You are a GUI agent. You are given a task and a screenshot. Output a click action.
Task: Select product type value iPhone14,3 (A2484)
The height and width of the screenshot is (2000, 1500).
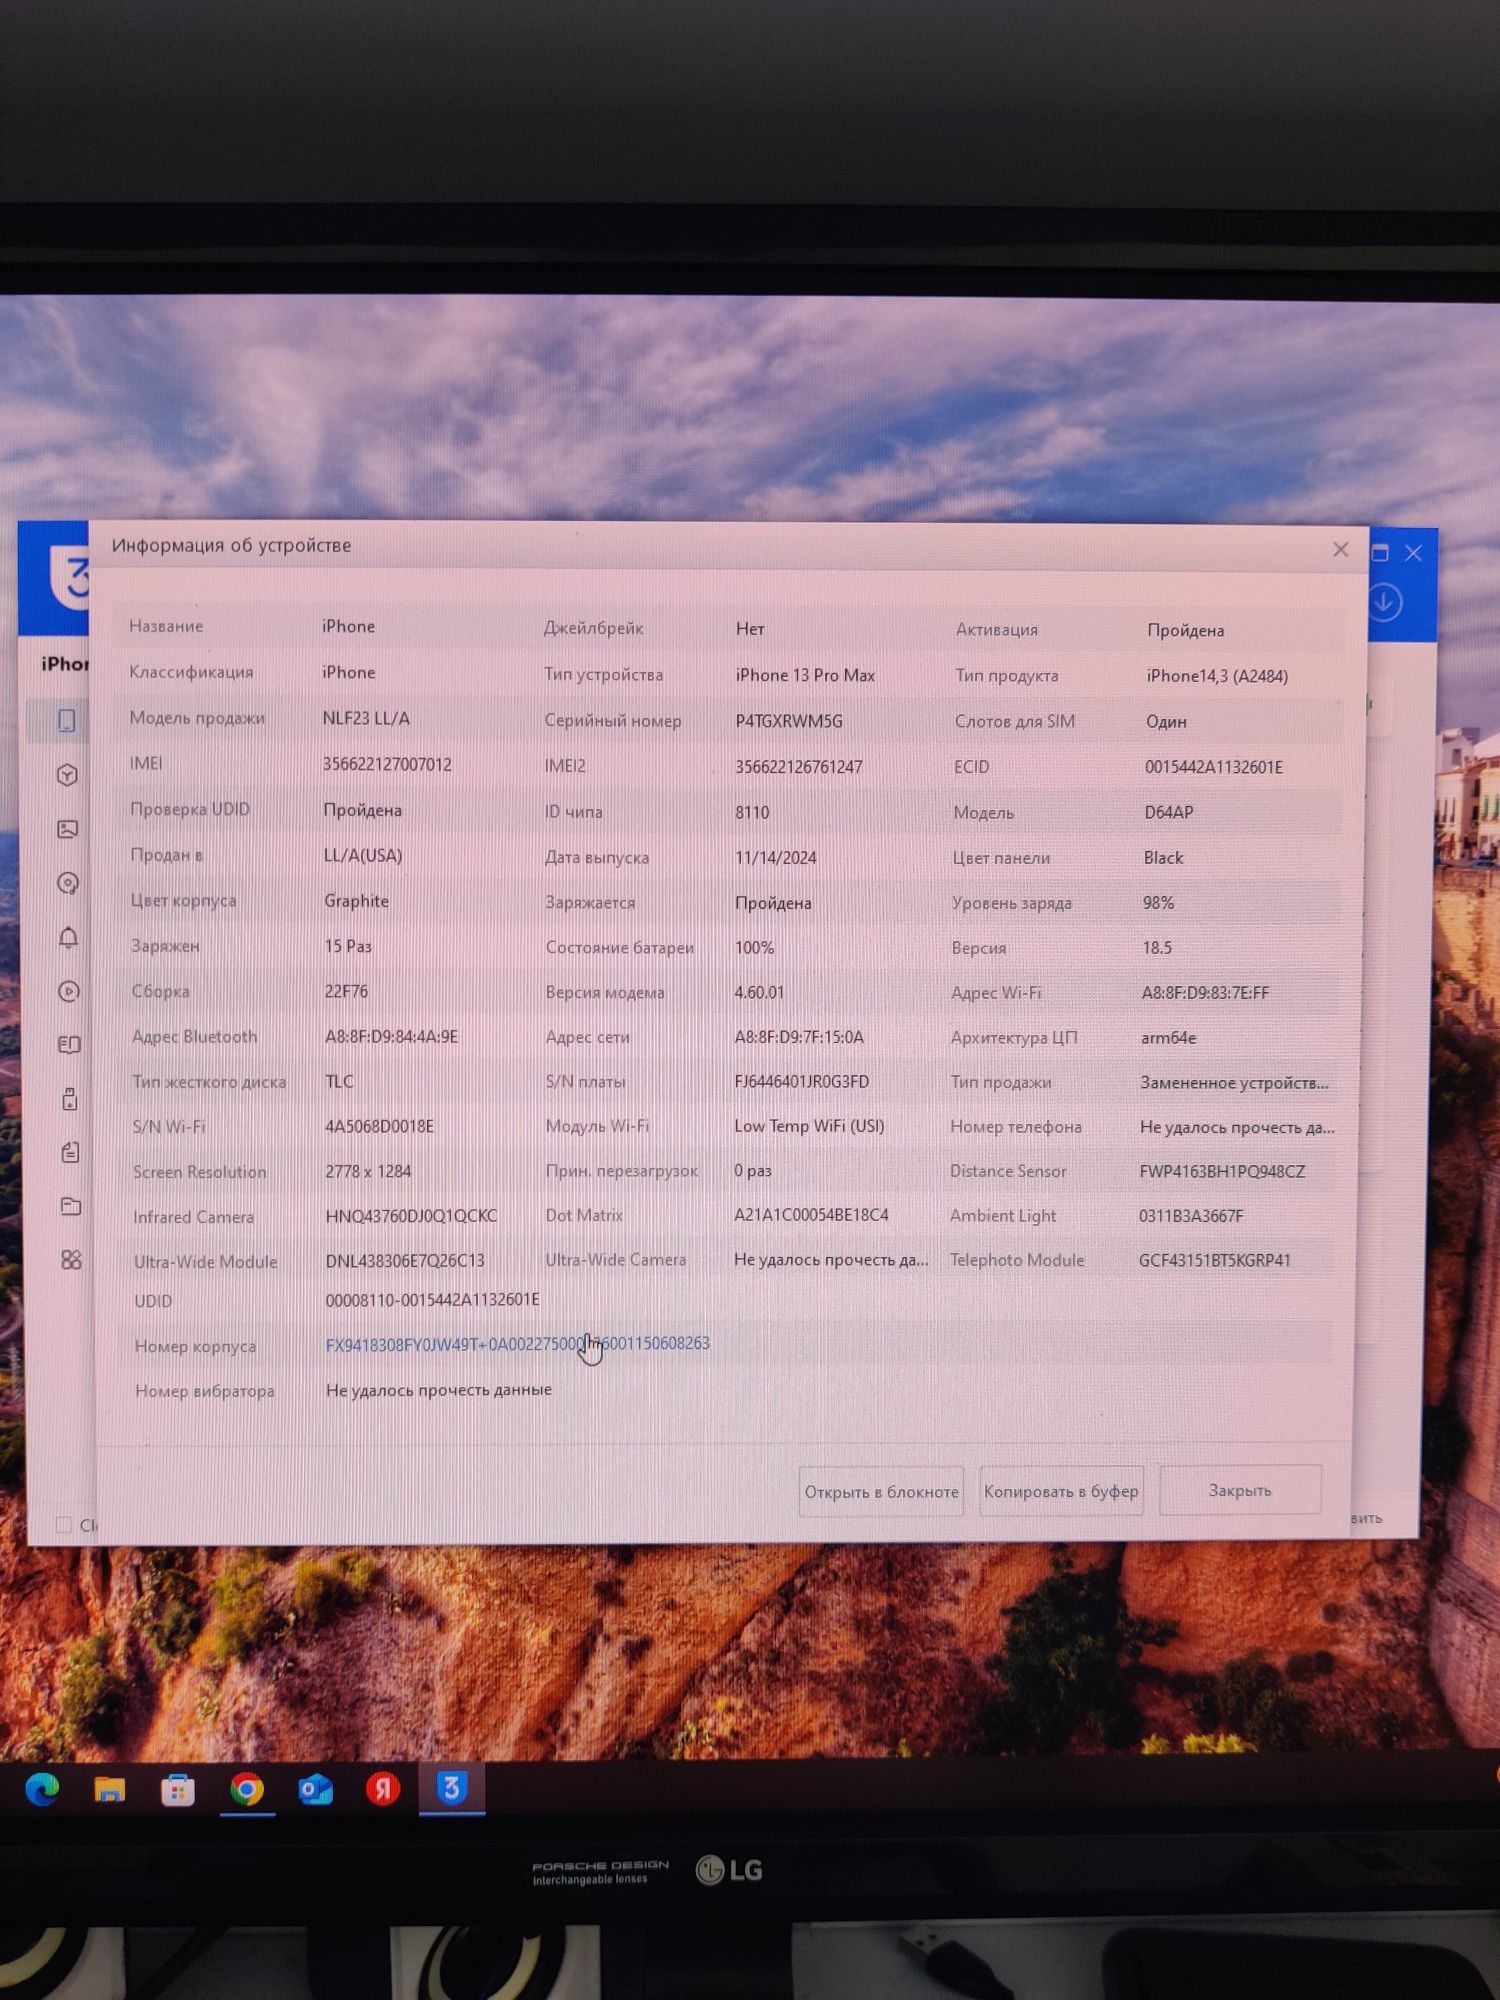click(x=1217, y=676)
